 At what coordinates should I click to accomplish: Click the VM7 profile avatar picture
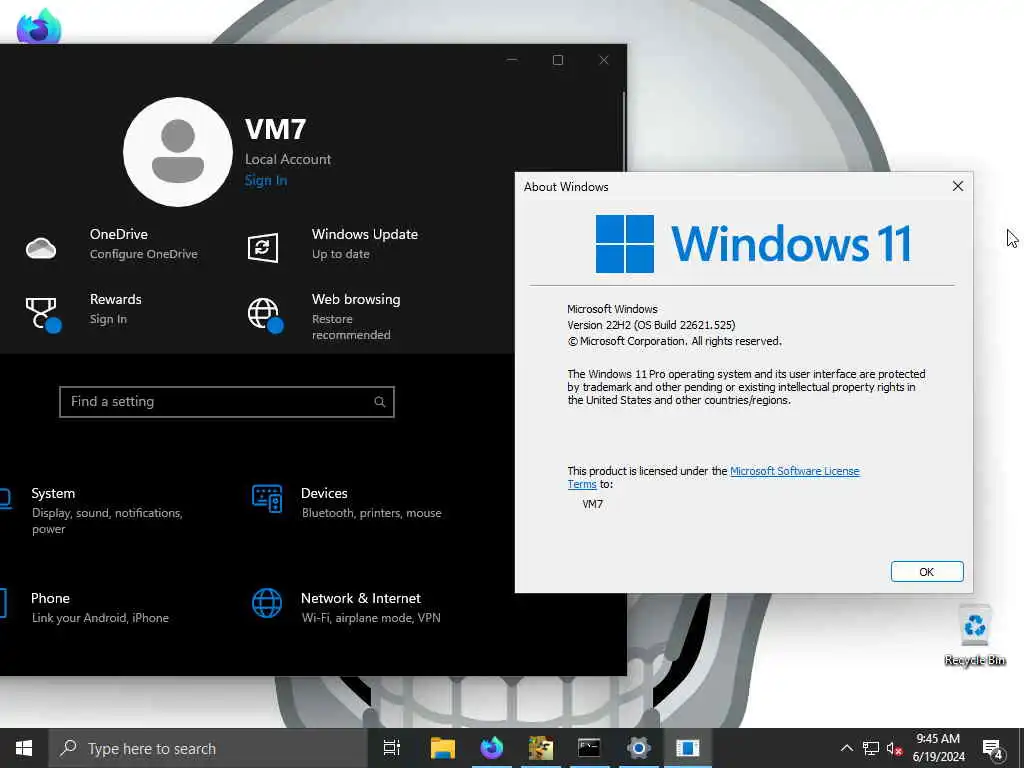pyautogui.click(x=178, y=152)
